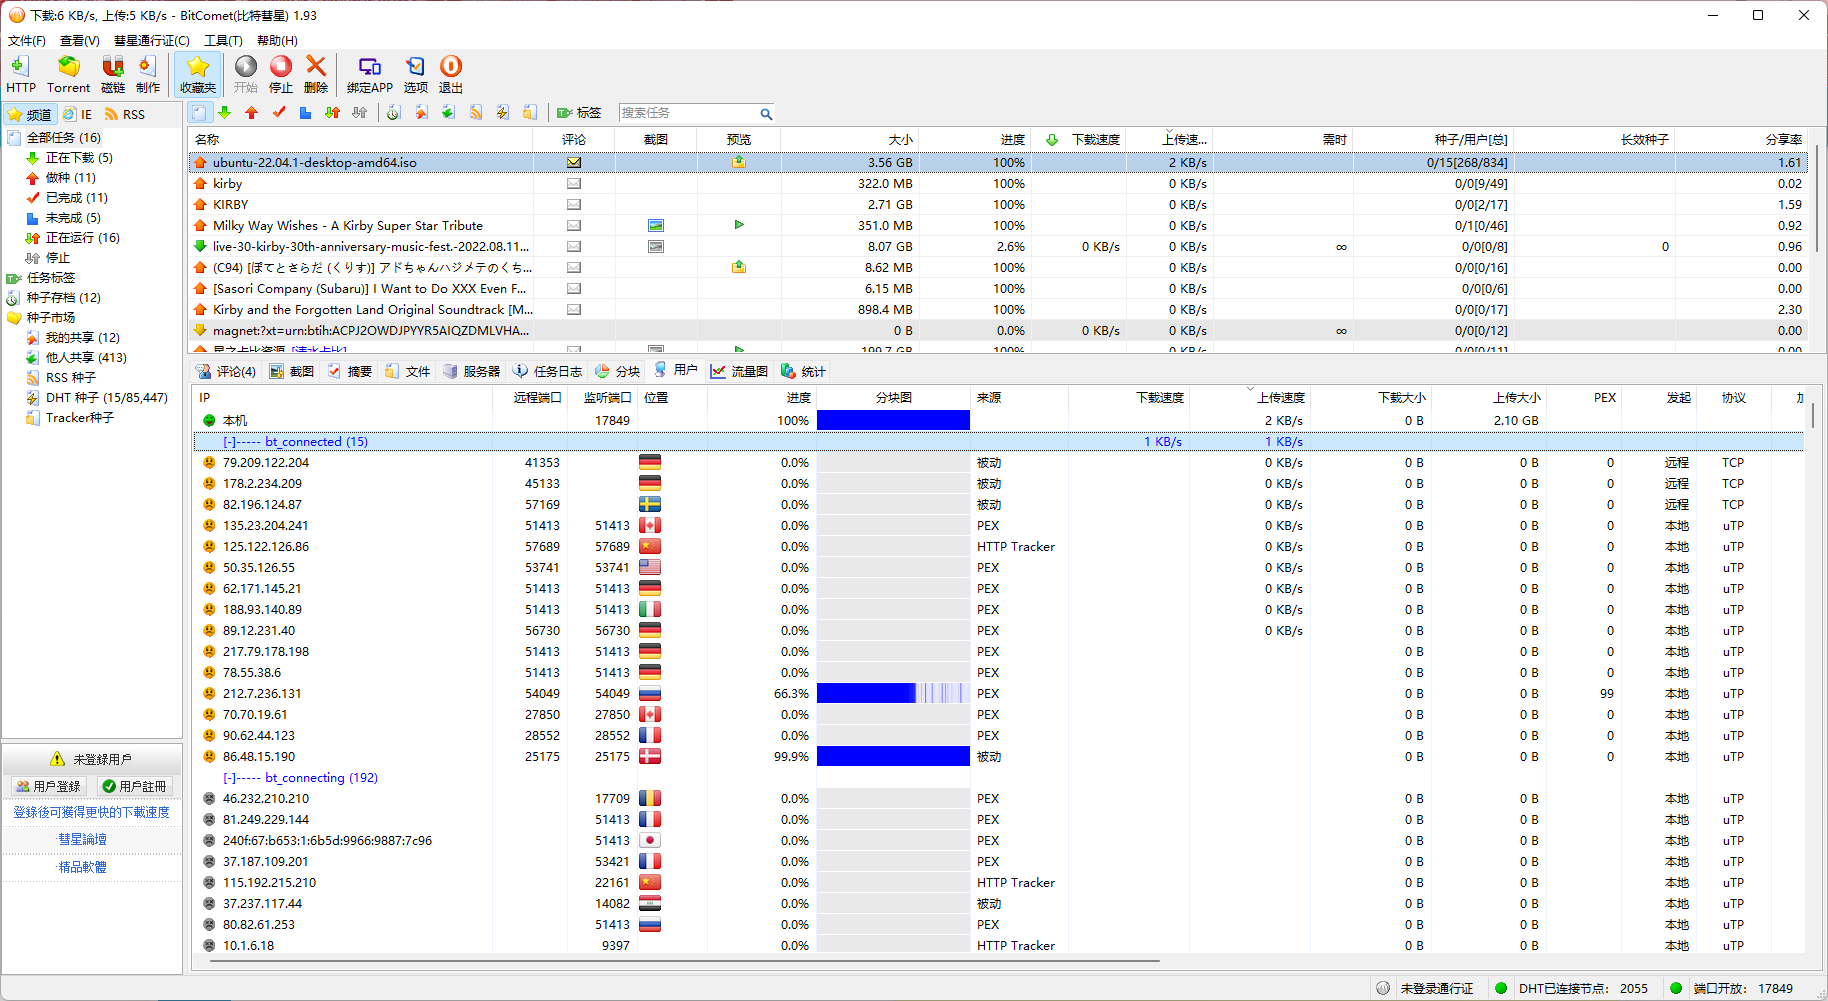1828x1001 pixels.
Task: Click the 磁链 magnet link icon
Action: [113, 75]
